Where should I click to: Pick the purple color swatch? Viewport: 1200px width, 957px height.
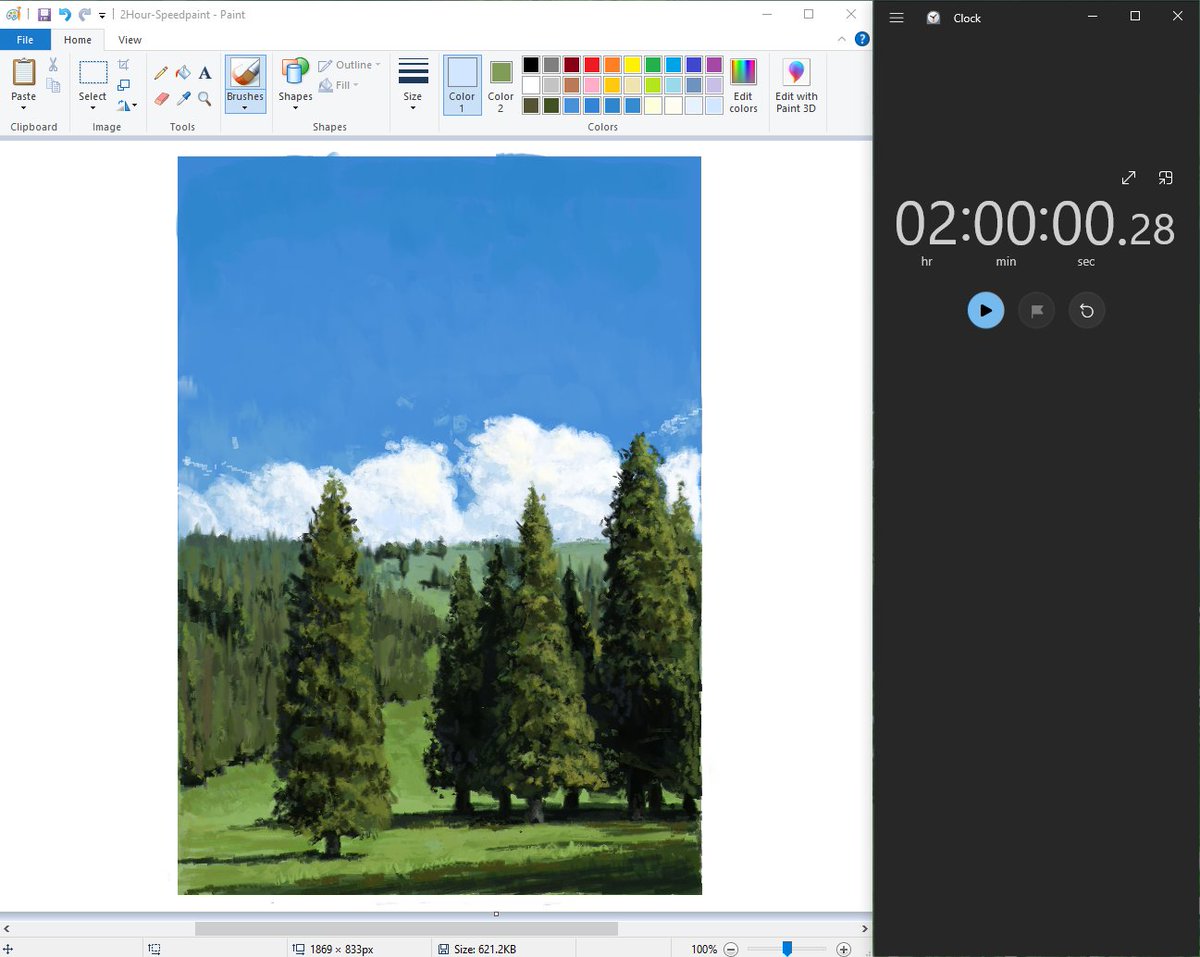click(x=714, y=65)
